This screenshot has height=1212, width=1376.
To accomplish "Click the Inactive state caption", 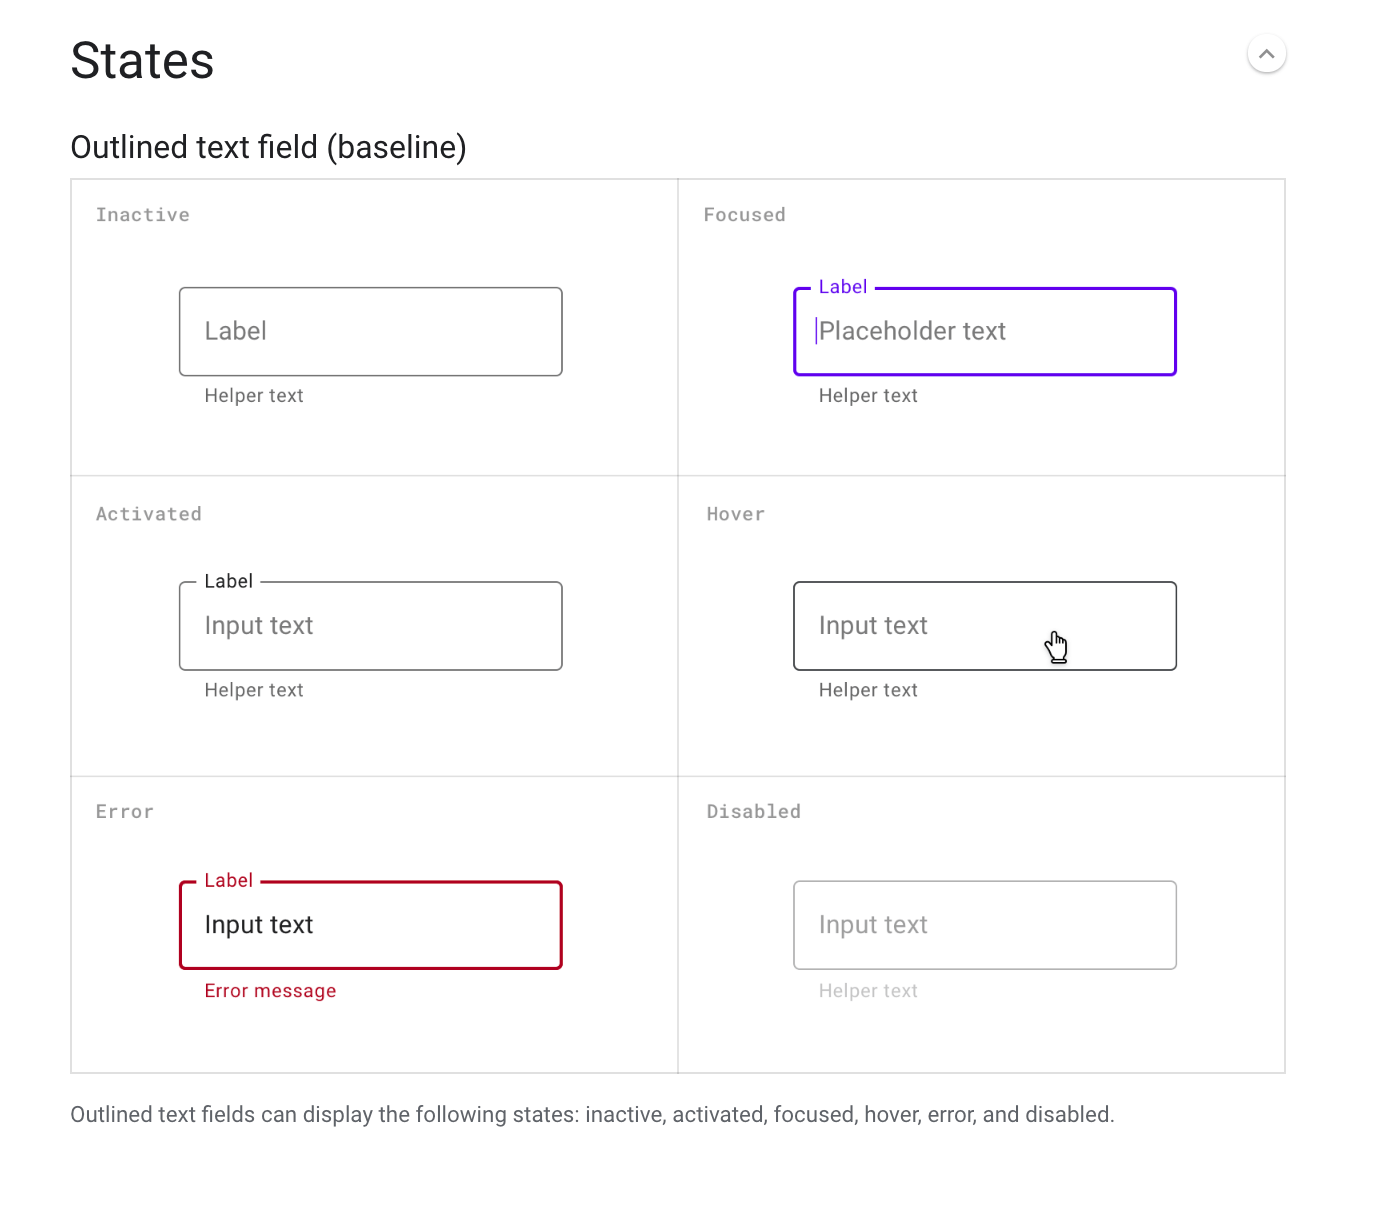I will coord(142,215).
